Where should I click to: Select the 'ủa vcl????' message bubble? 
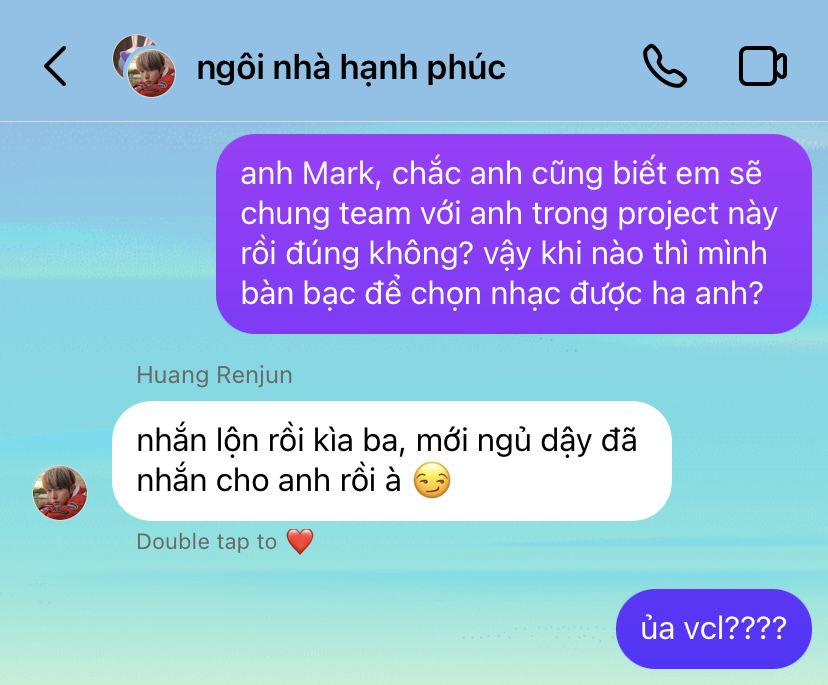coord(713,628)
